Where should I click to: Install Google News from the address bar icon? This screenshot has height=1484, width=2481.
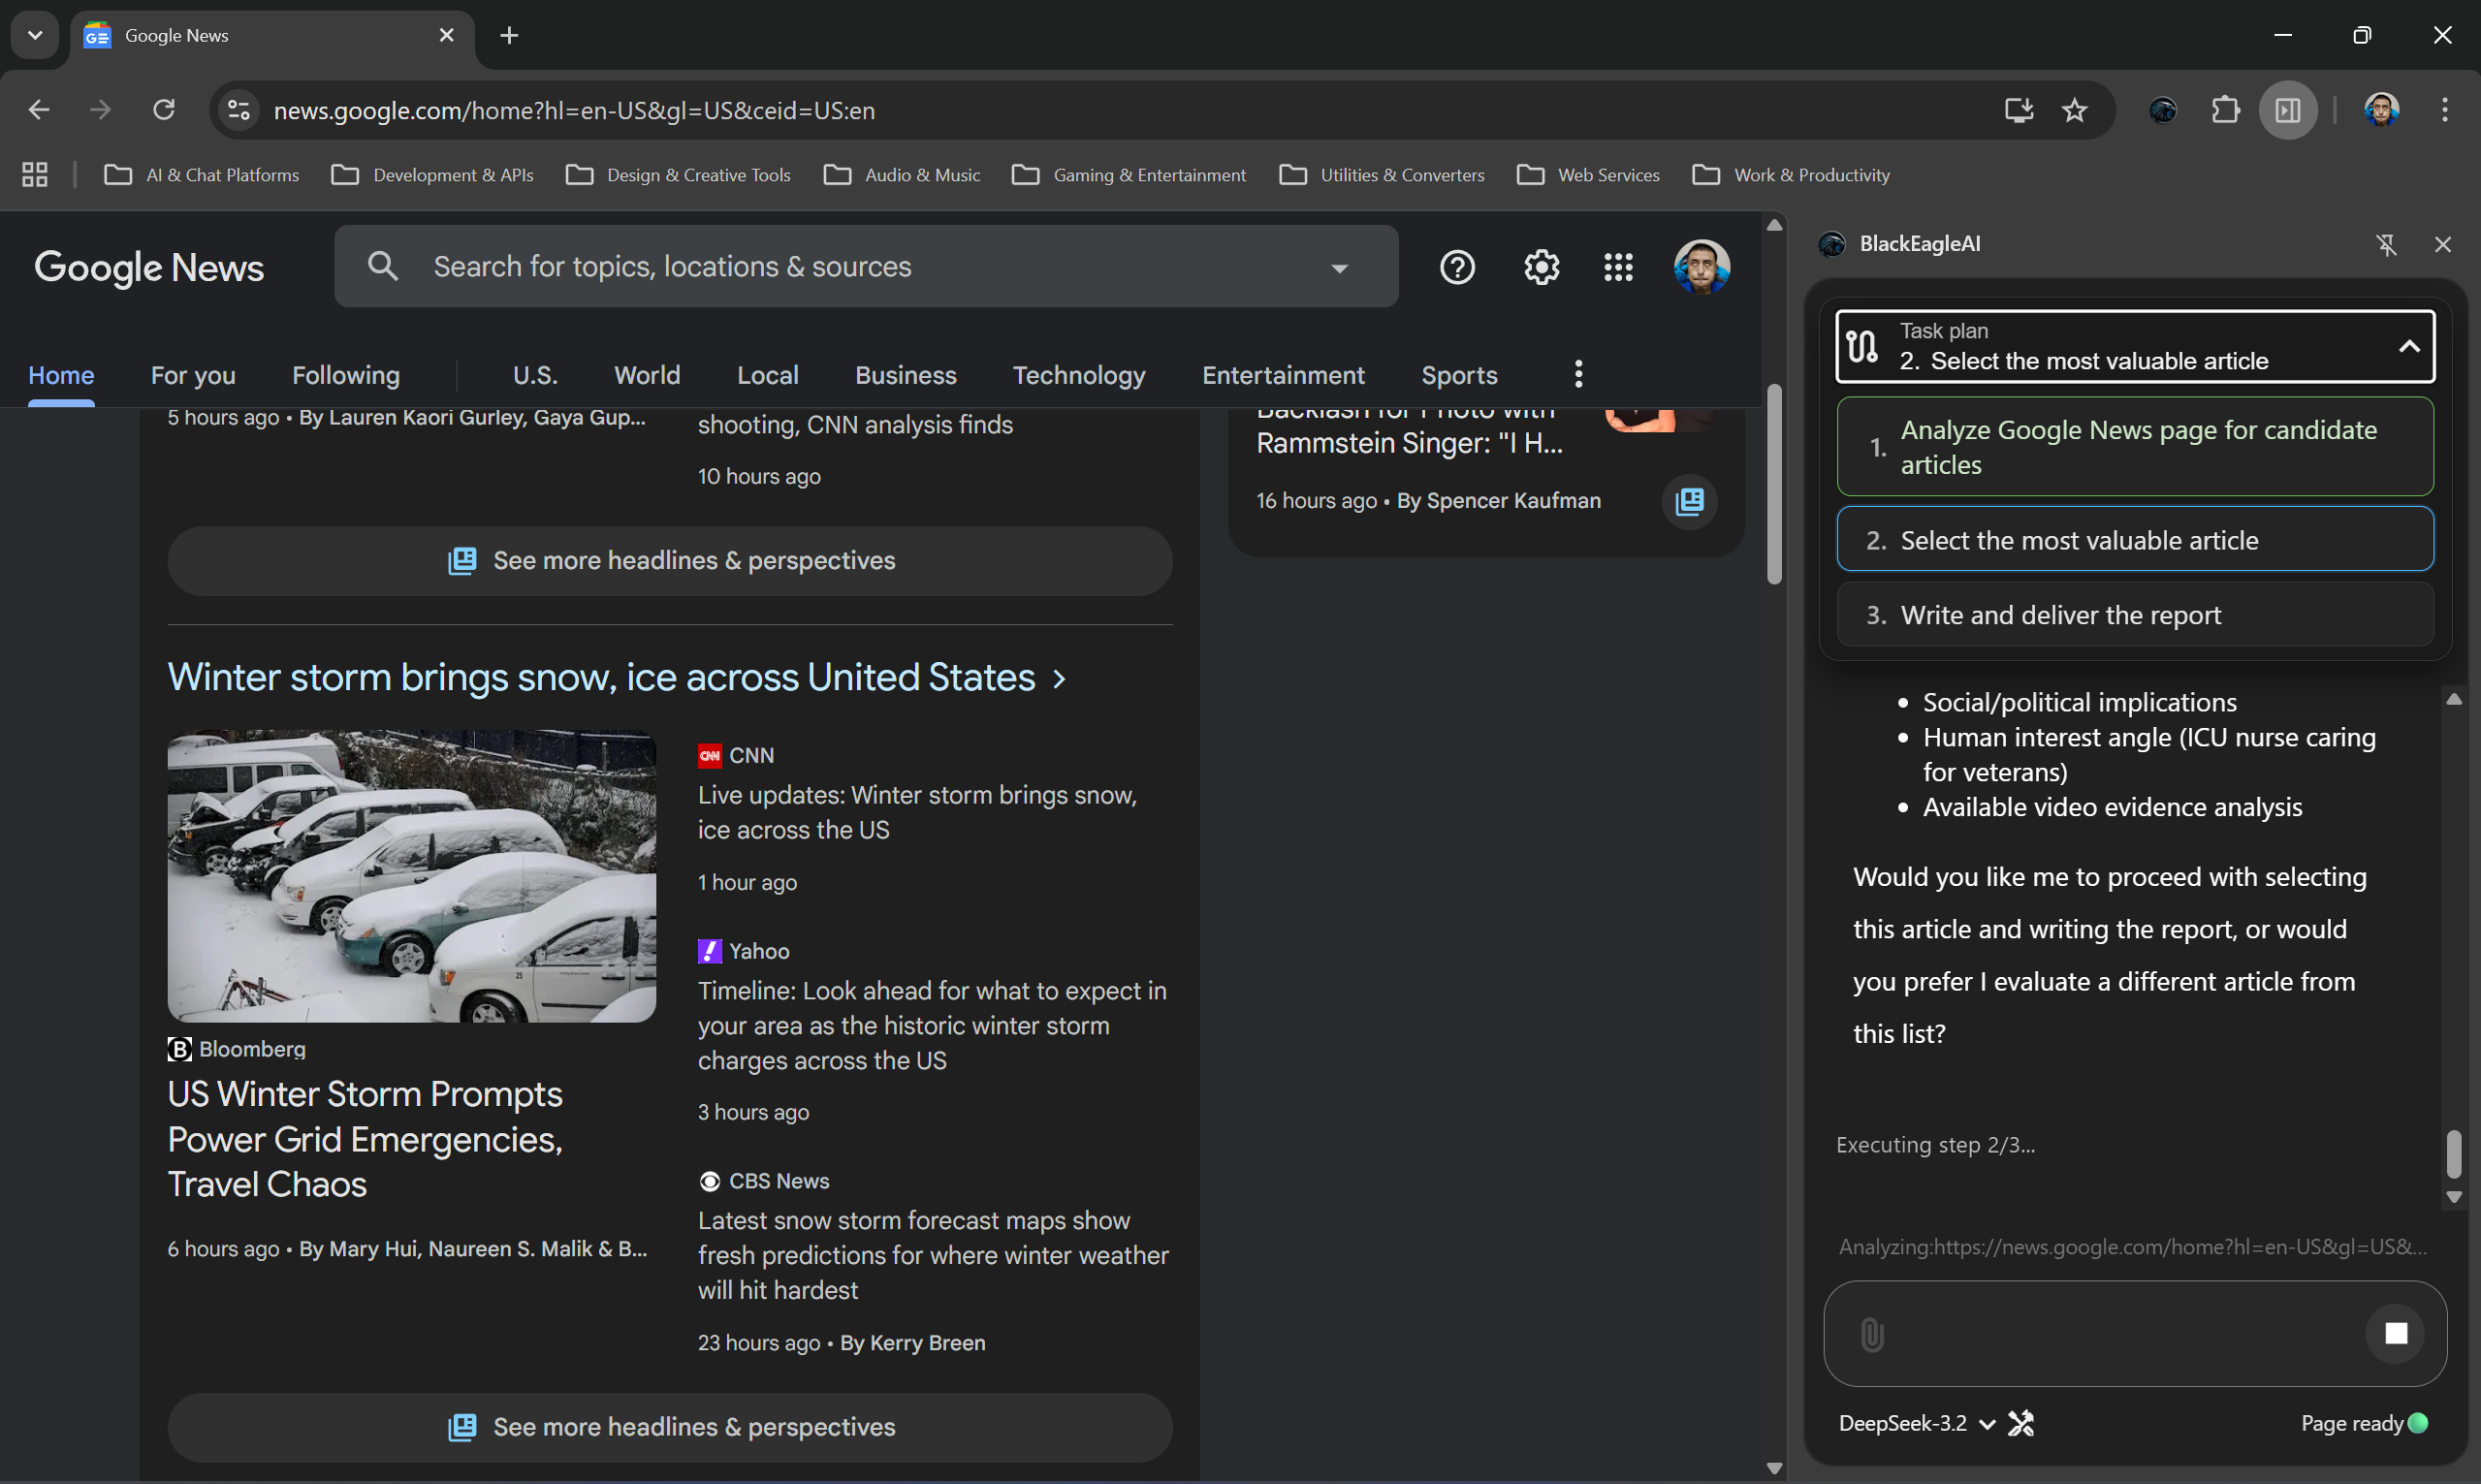[2018, 110]
